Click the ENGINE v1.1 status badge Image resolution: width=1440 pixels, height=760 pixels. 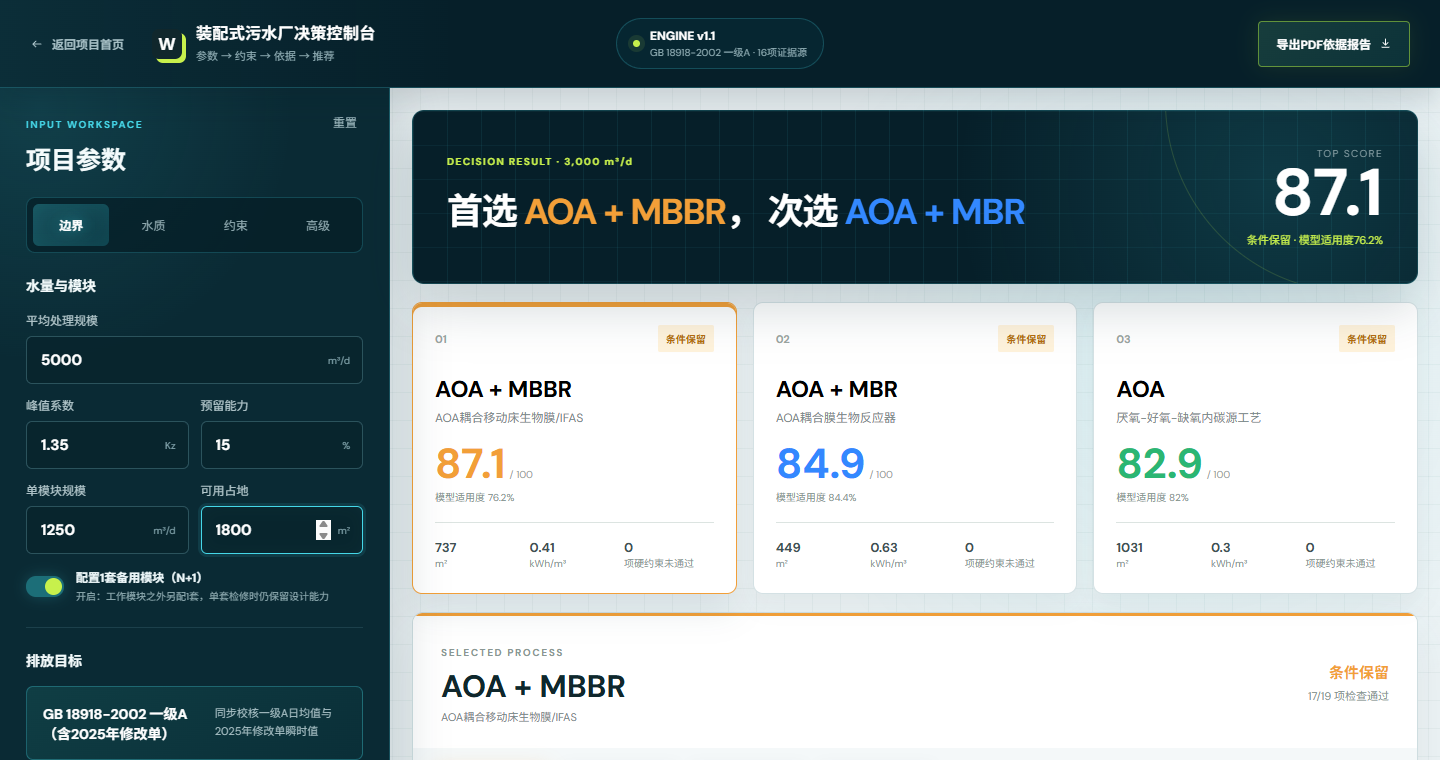pyautogui.click(x=719, y=44)
